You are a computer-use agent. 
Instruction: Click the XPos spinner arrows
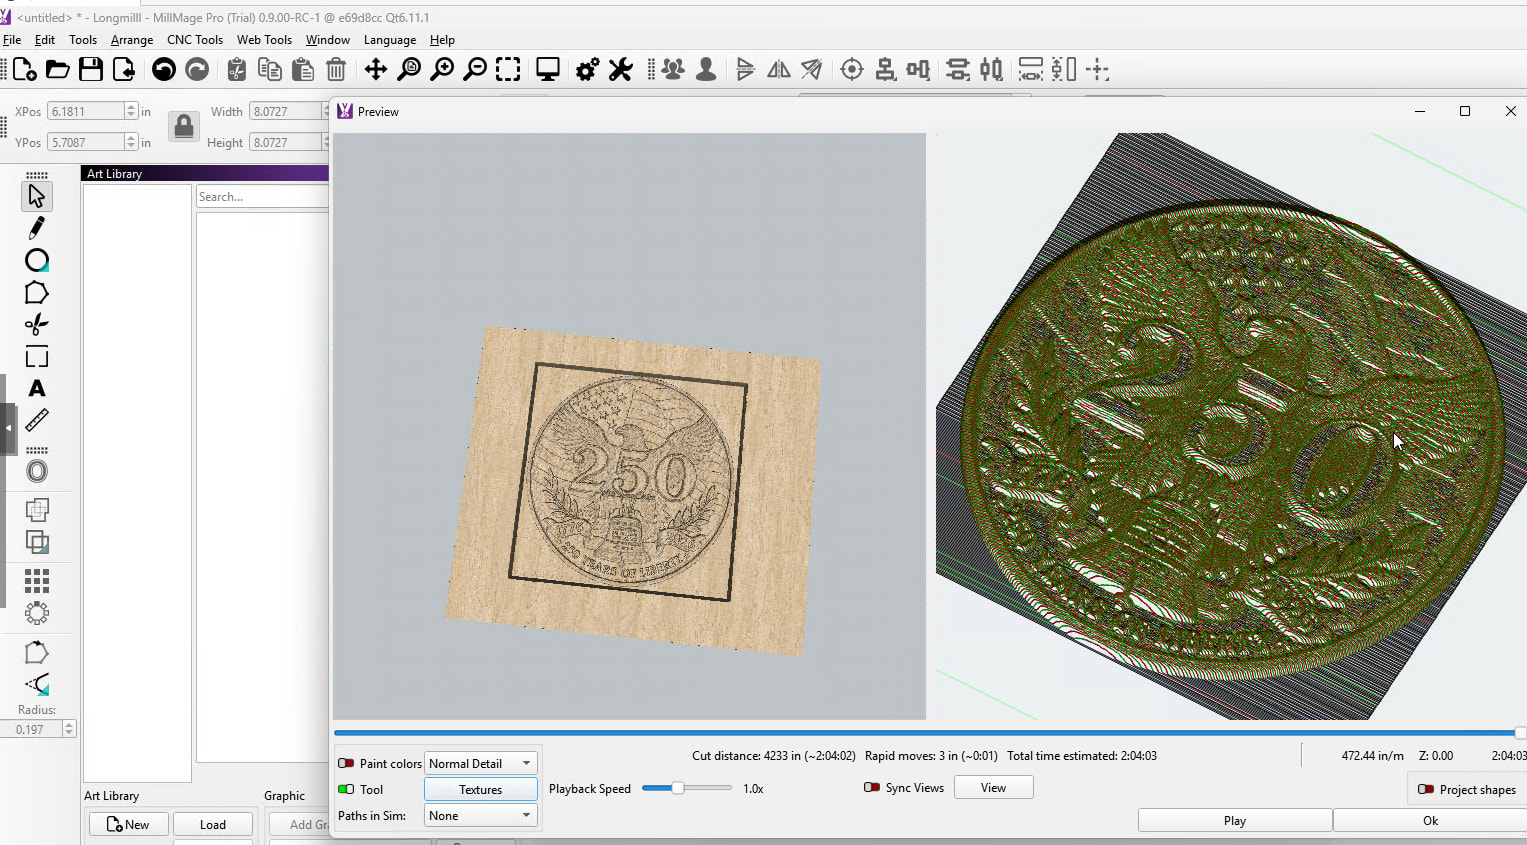pos(131,111)
